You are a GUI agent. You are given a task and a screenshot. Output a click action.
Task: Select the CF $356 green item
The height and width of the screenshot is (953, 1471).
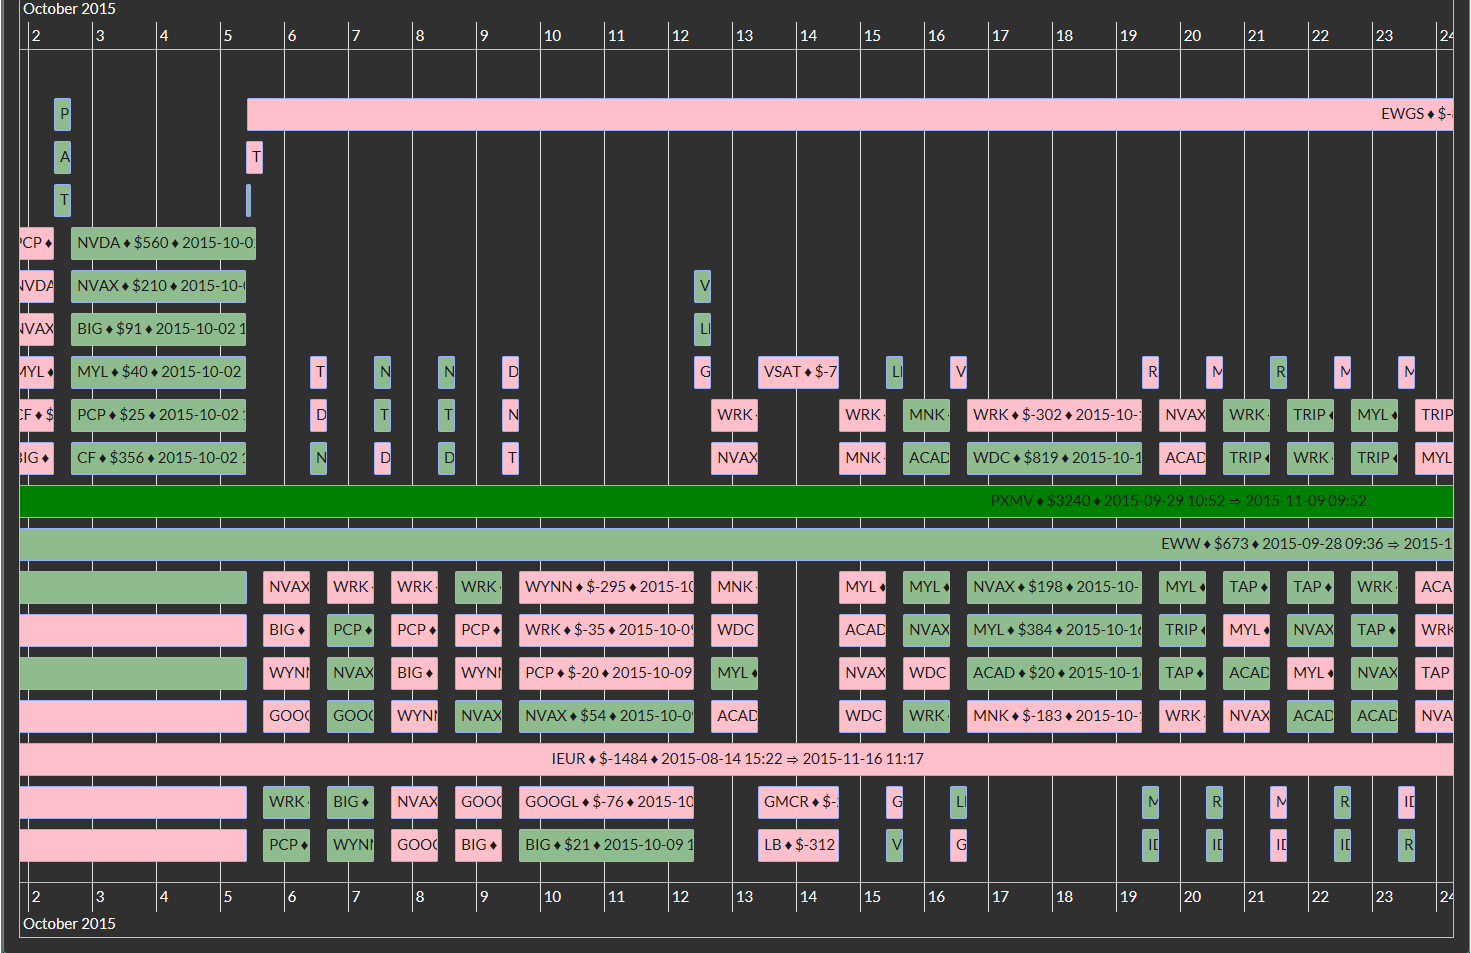tap(158, 458)
